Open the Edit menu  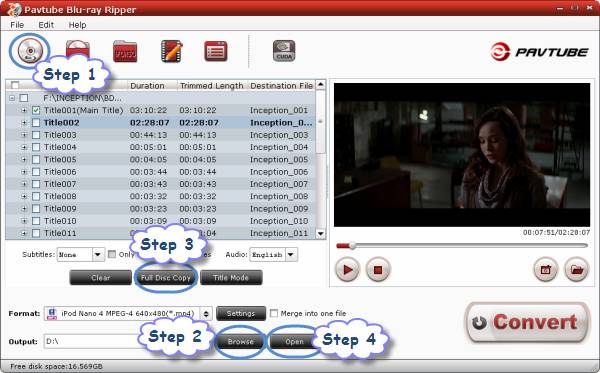coord(46,25)
